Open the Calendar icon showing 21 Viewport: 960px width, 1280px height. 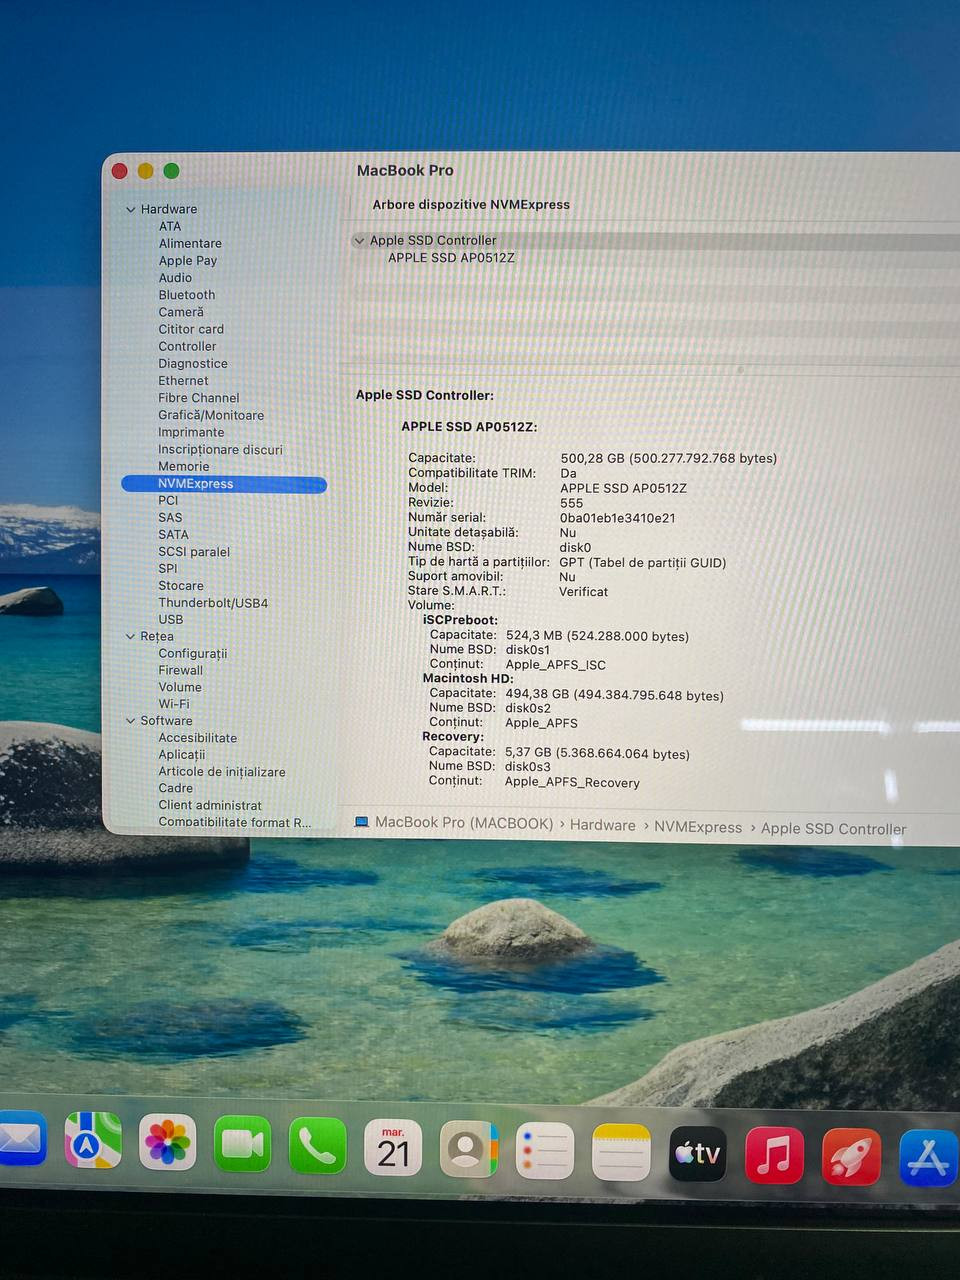(x=393, y=1147)
